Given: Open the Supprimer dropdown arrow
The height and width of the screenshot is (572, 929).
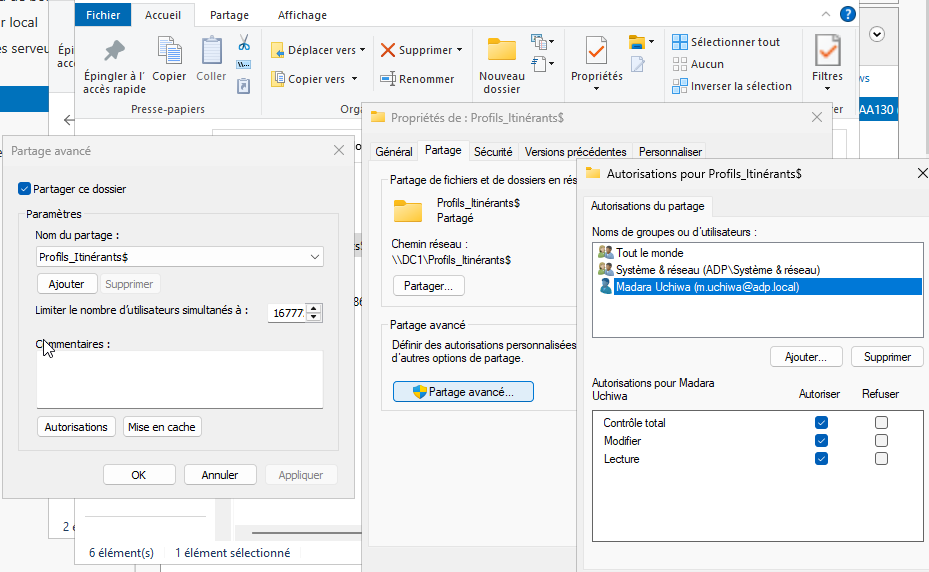Looking at the screenshot, I should coord(459,50).
